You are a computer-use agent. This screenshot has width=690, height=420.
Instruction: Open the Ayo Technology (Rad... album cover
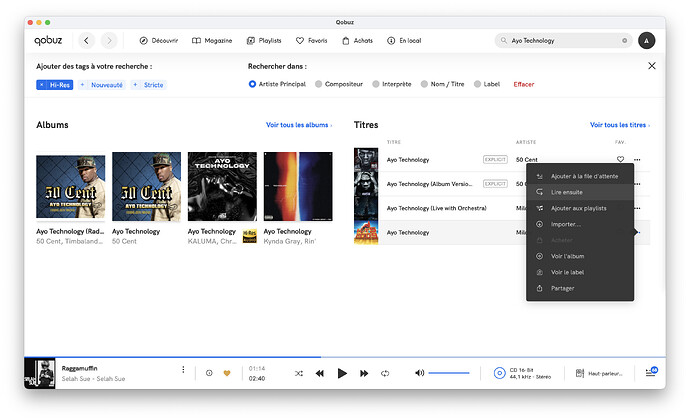click(x=70, y=186)
